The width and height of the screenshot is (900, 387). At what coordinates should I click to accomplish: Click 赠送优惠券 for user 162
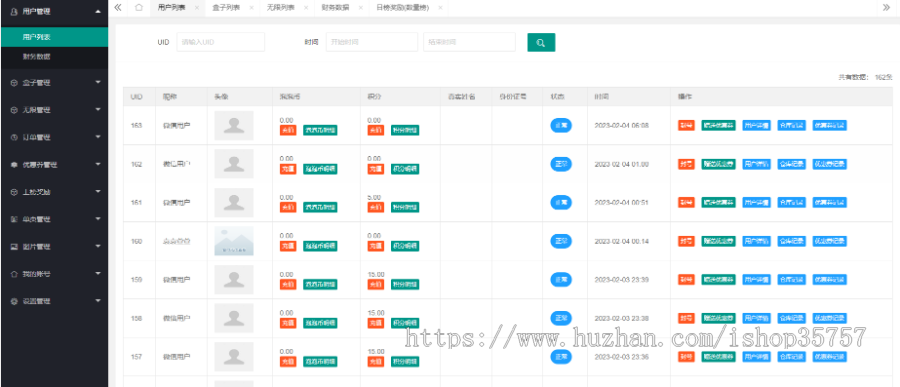click(719, 164)
